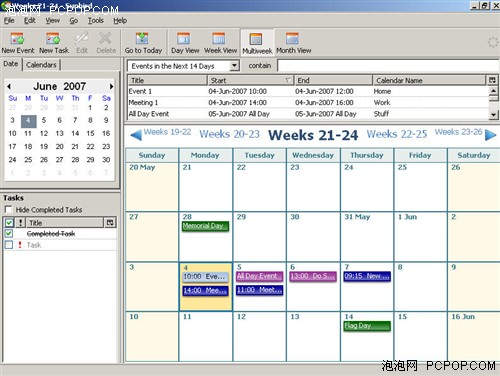Select the 10:00 Eve... event on June 4
Viewport: 500px width, 376px height.
tap(205, 277)
